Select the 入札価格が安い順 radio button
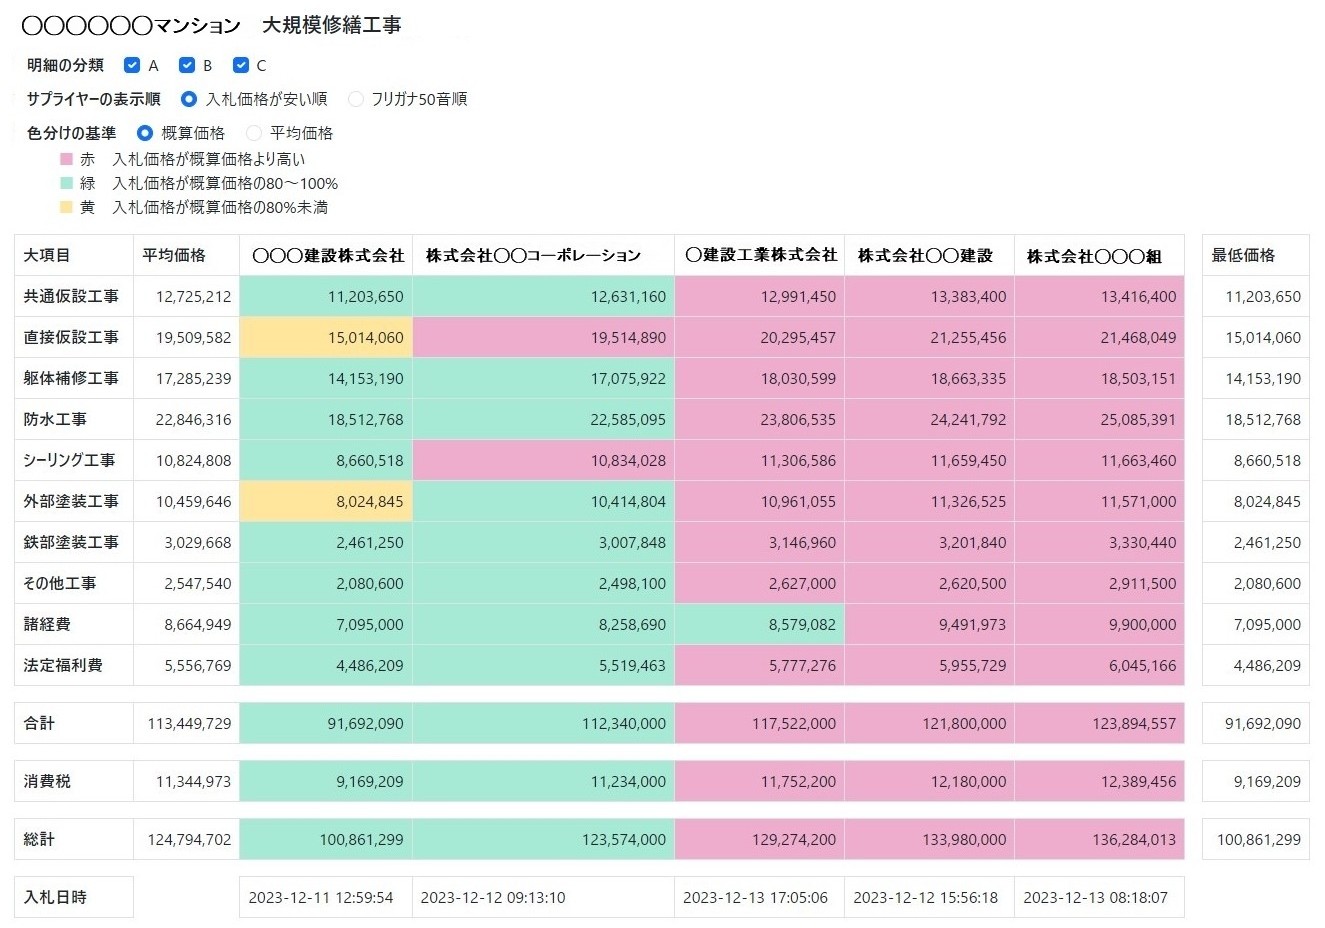The width and height of the screenshot is (1325, 928). pyautogui.click(x=189, y=99)
